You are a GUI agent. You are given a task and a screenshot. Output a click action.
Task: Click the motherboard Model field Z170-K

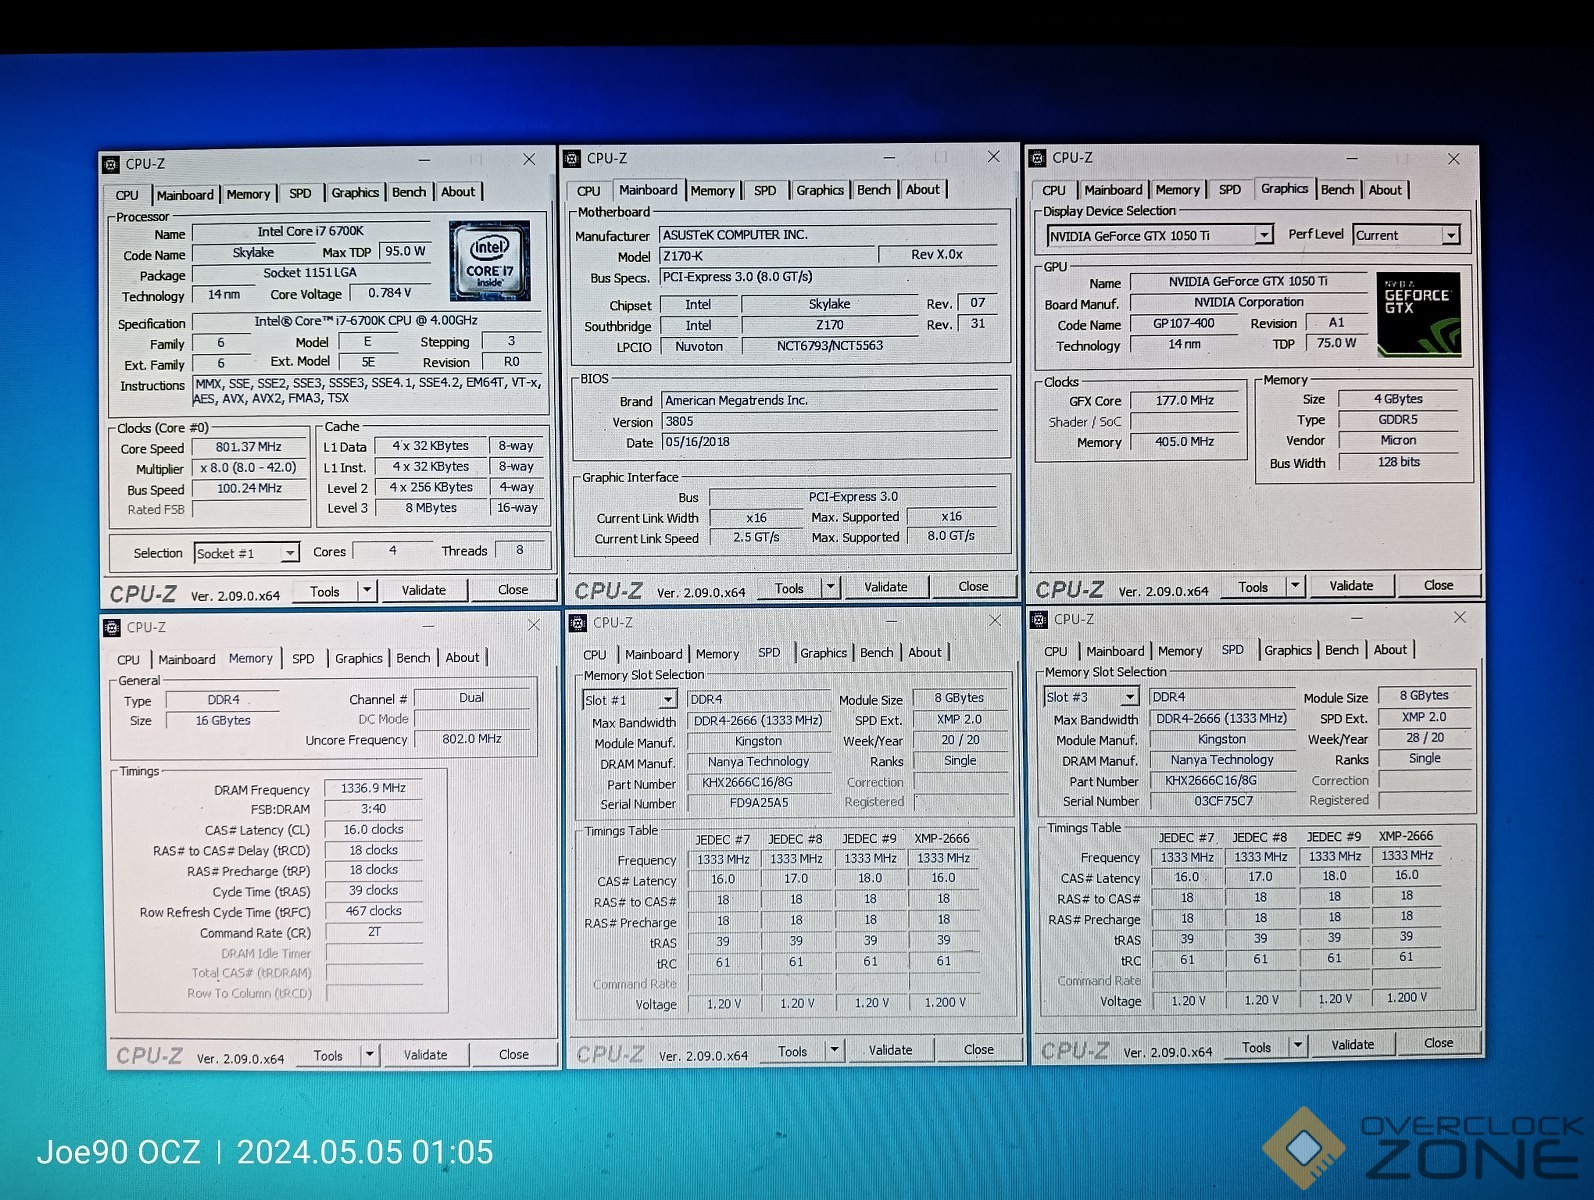767,256
